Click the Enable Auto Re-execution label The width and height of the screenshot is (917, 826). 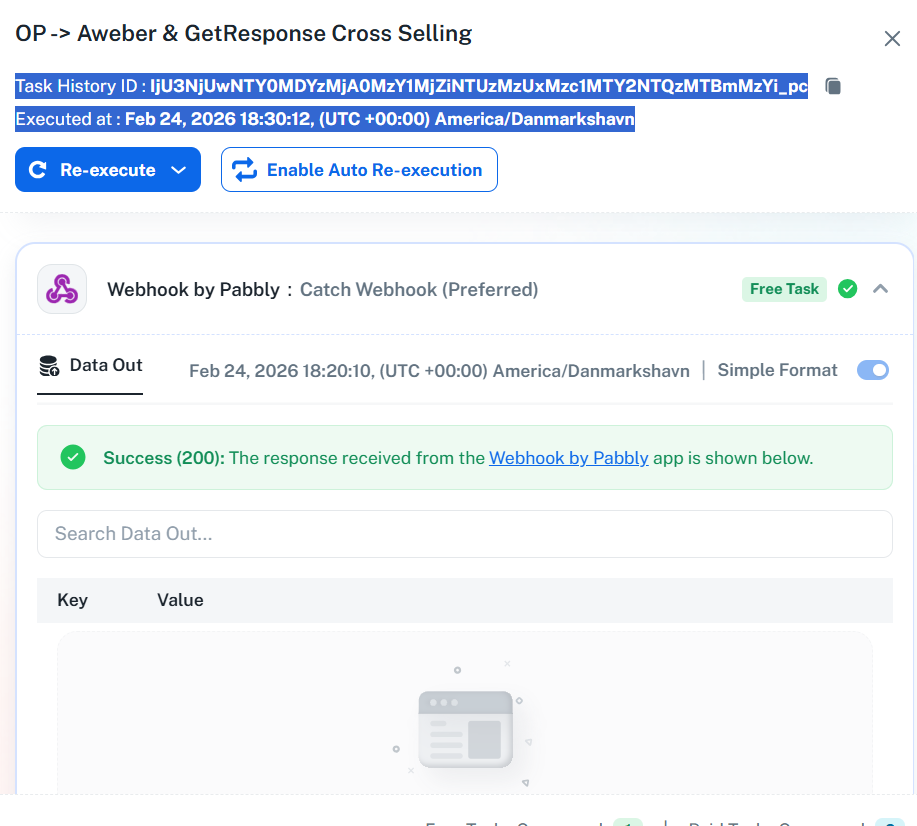[x=374, y=170]
